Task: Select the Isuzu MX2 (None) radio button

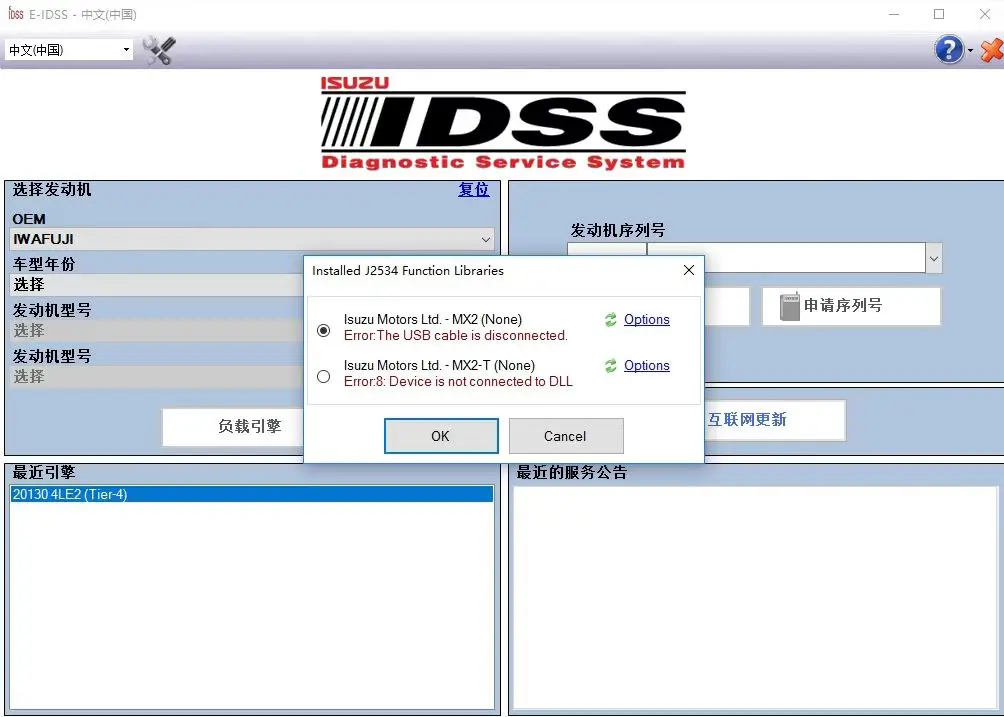Action: click(323, 330)
